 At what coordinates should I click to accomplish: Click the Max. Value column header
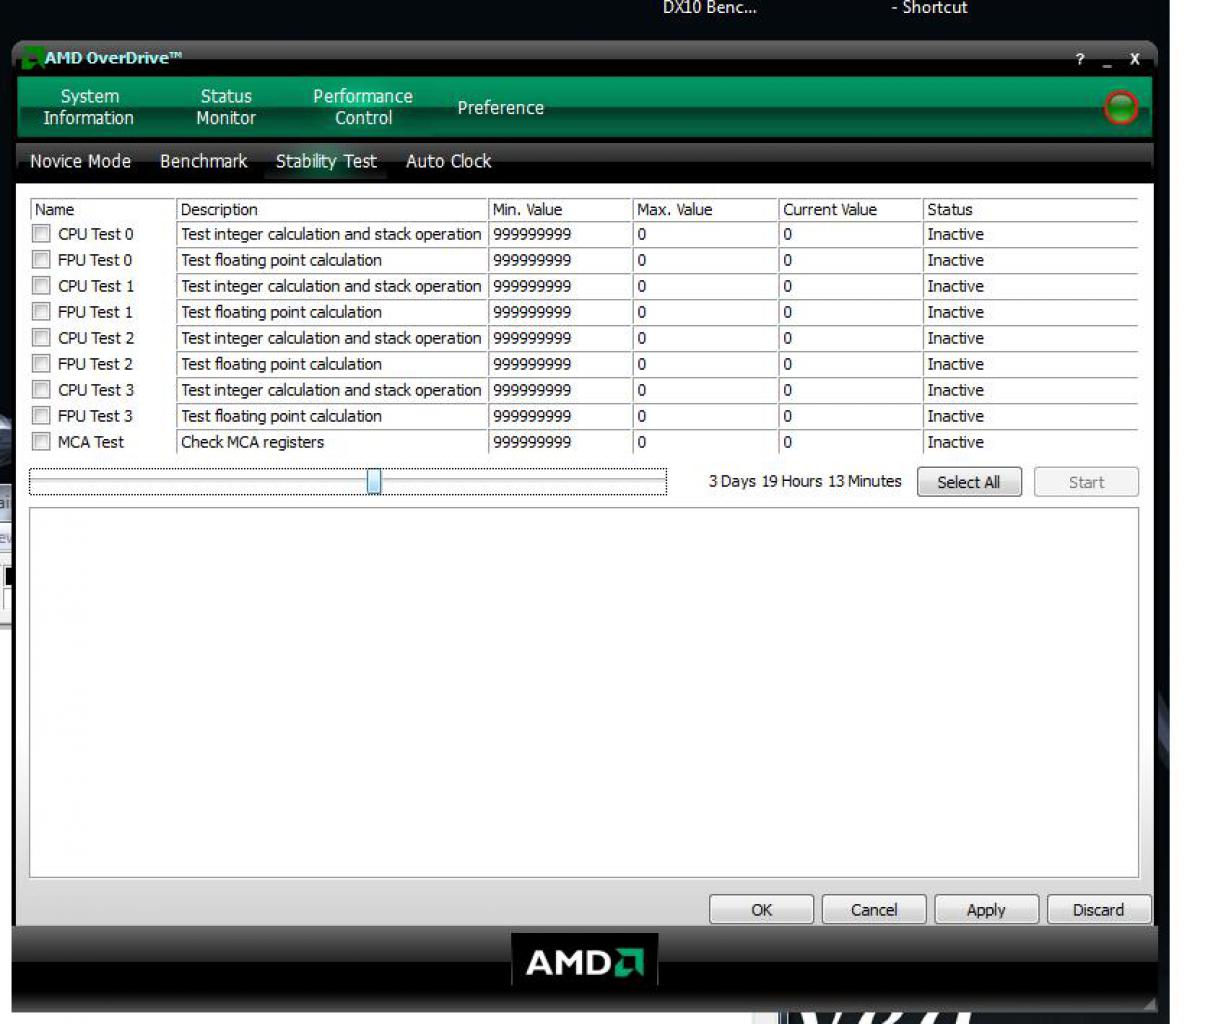click(x=706, y=210)
